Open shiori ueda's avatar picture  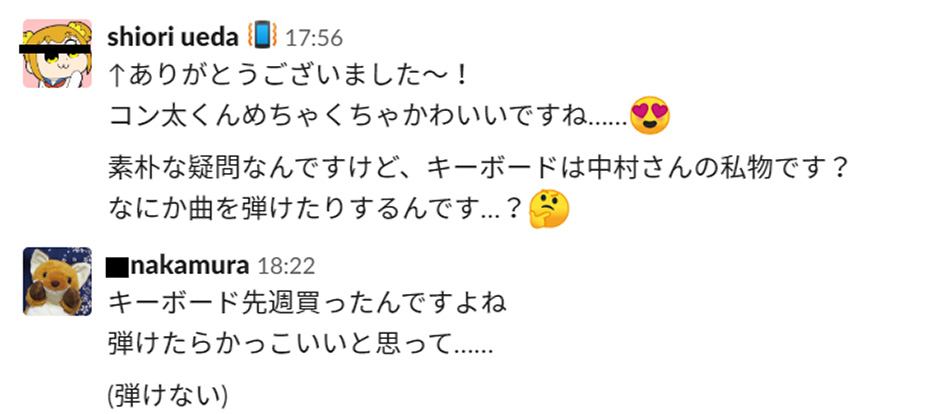click(57, 53)
